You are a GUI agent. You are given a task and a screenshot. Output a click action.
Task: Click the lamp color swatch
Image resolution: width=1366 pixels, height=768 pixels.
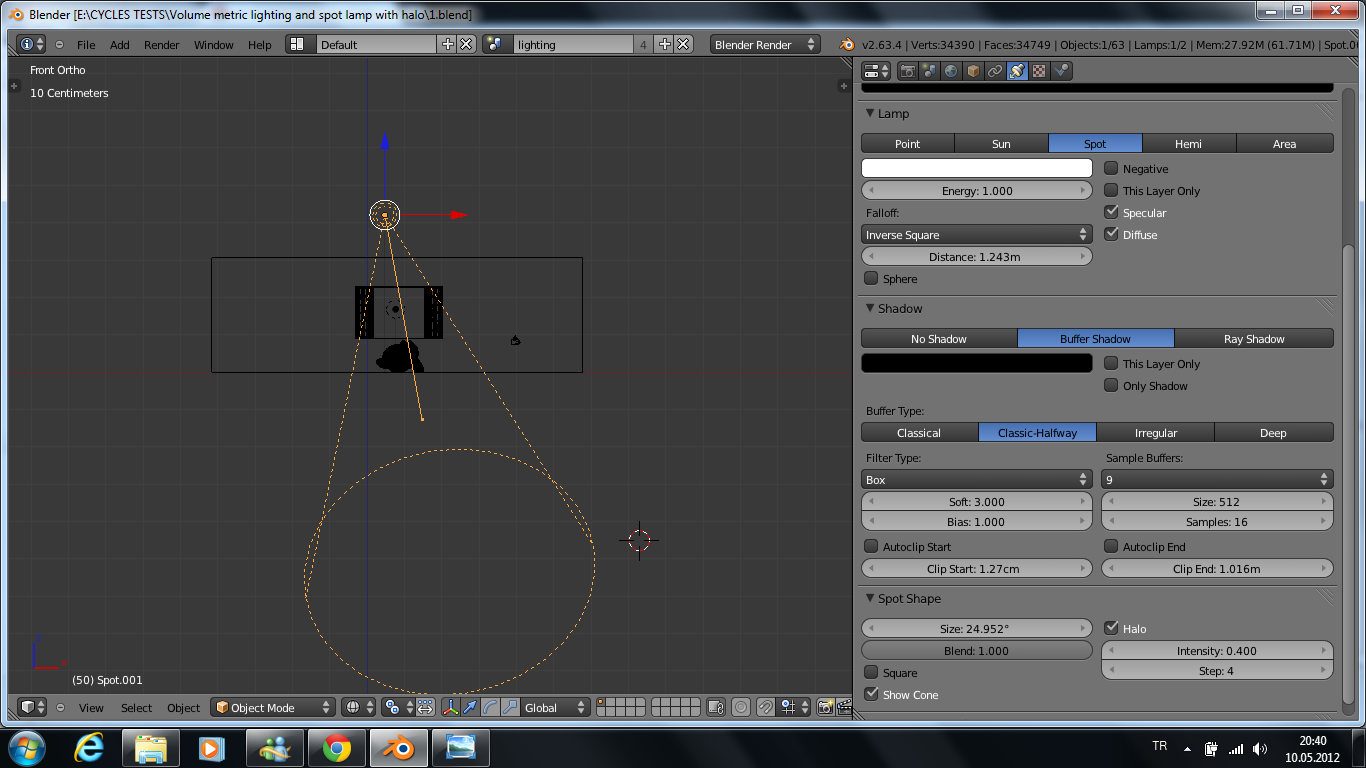(976, 167)
